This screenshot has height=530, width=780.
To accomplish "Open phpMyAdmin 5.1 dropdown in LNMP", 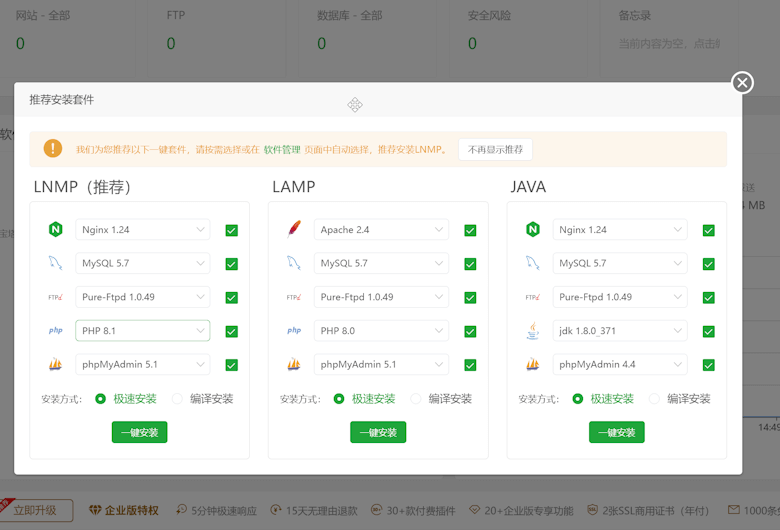I will tap(143, 364).
